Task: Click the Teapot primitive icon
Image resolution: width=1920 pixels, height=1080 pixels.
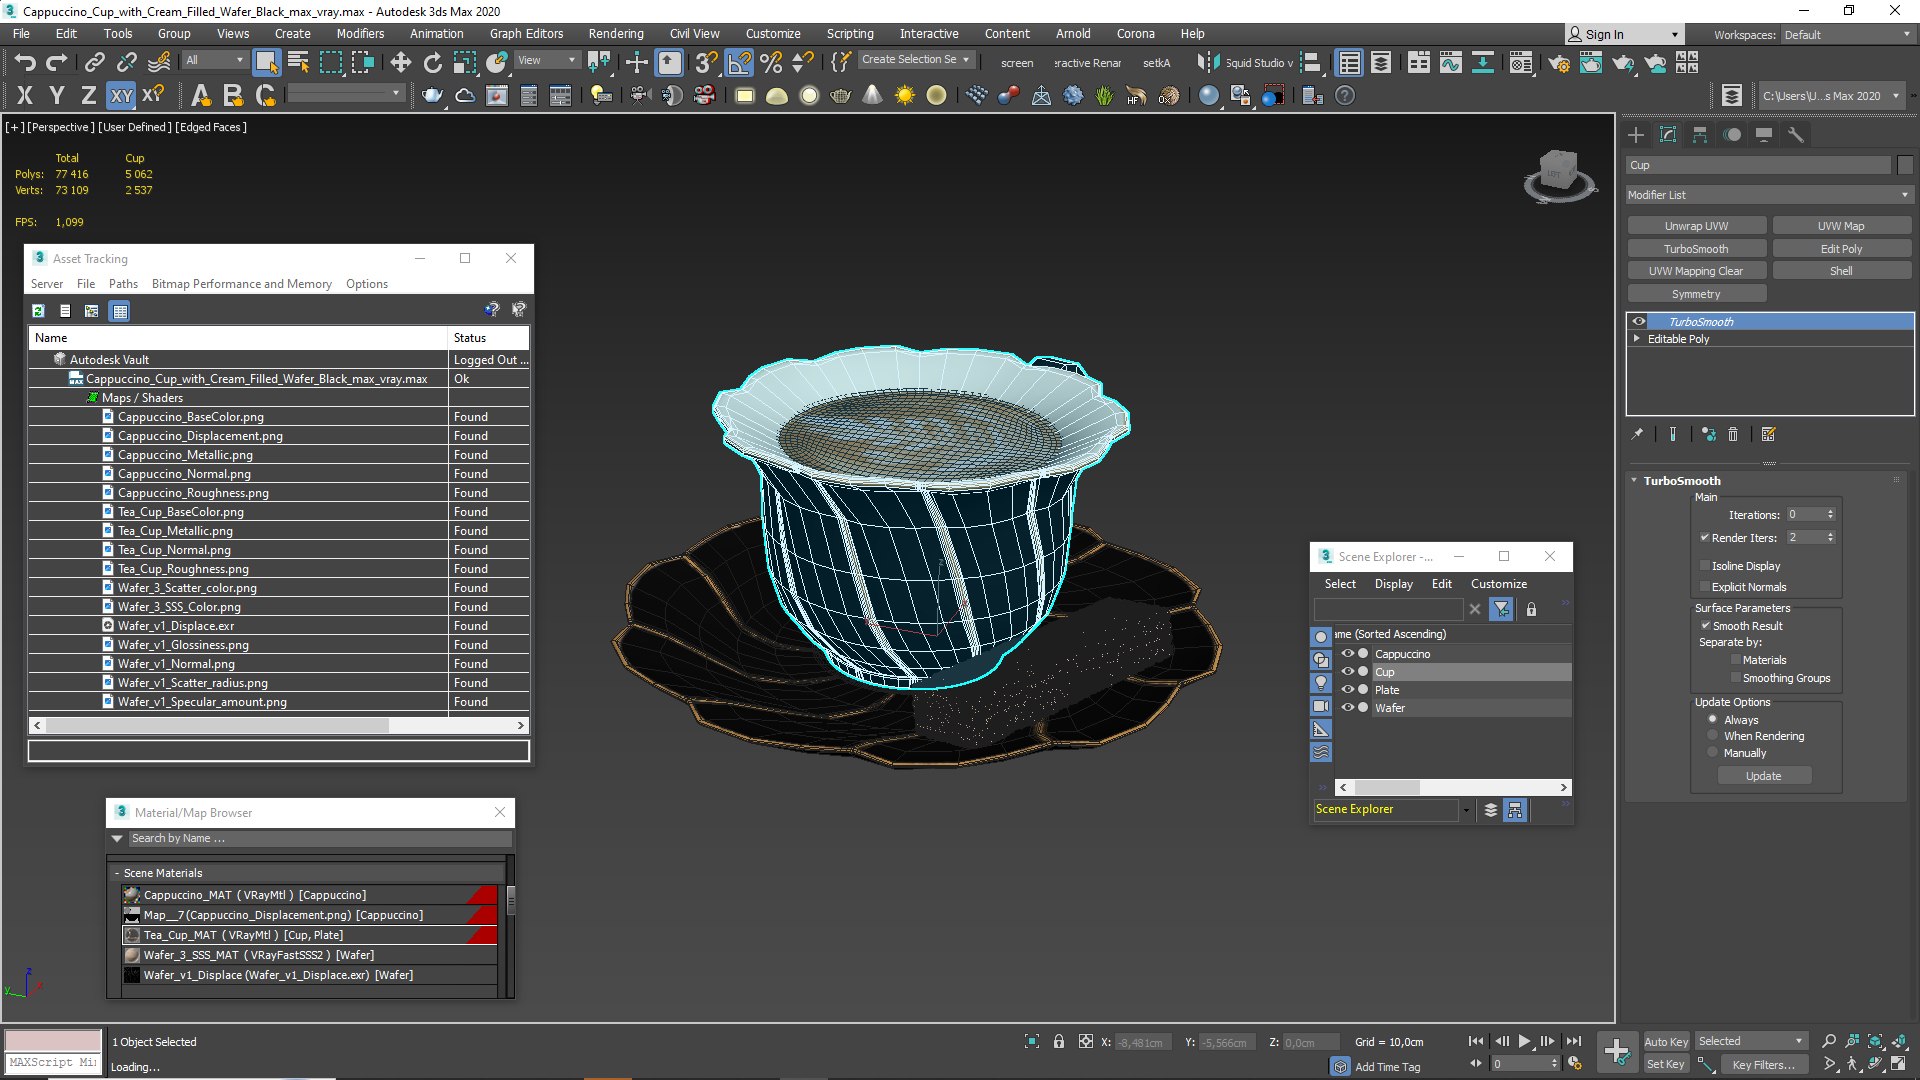Action: click(x=841, y=96)
